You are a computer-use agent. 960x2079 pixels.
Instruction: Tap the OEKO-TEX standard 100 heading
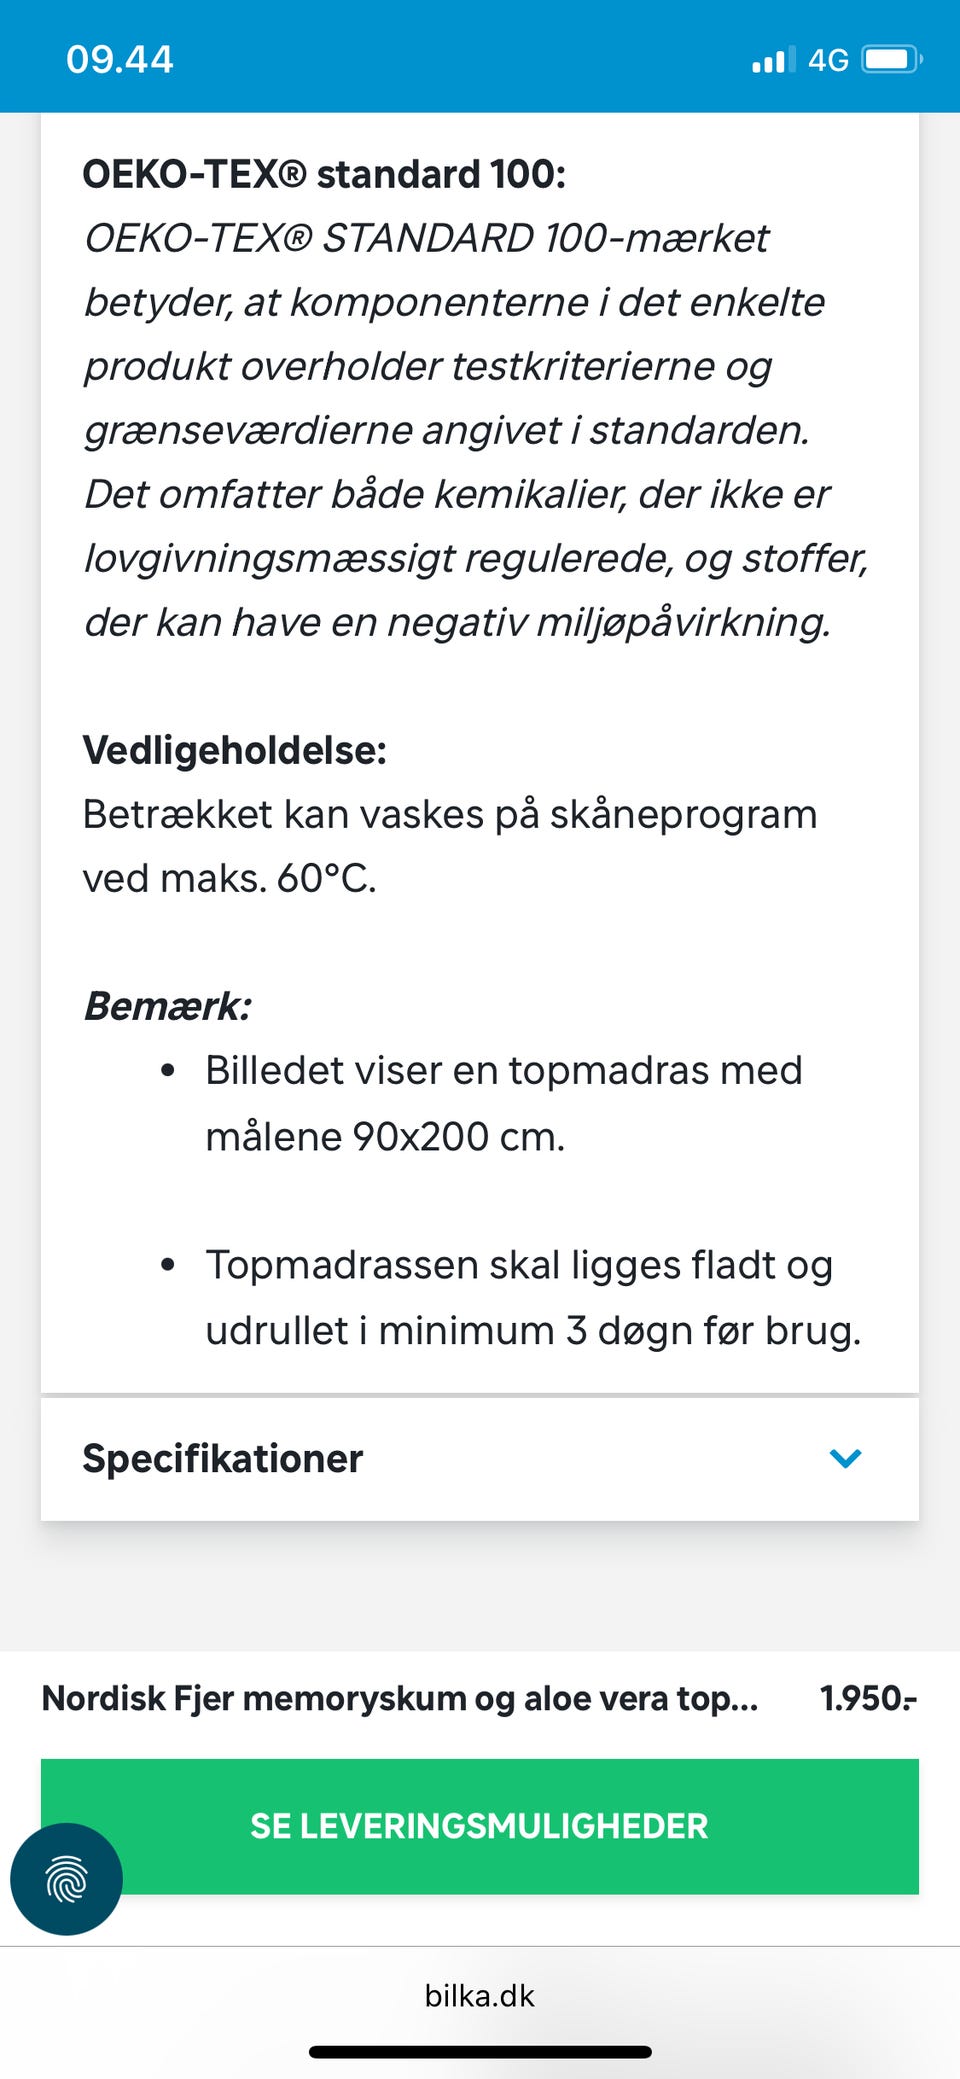tap(324, 174)
